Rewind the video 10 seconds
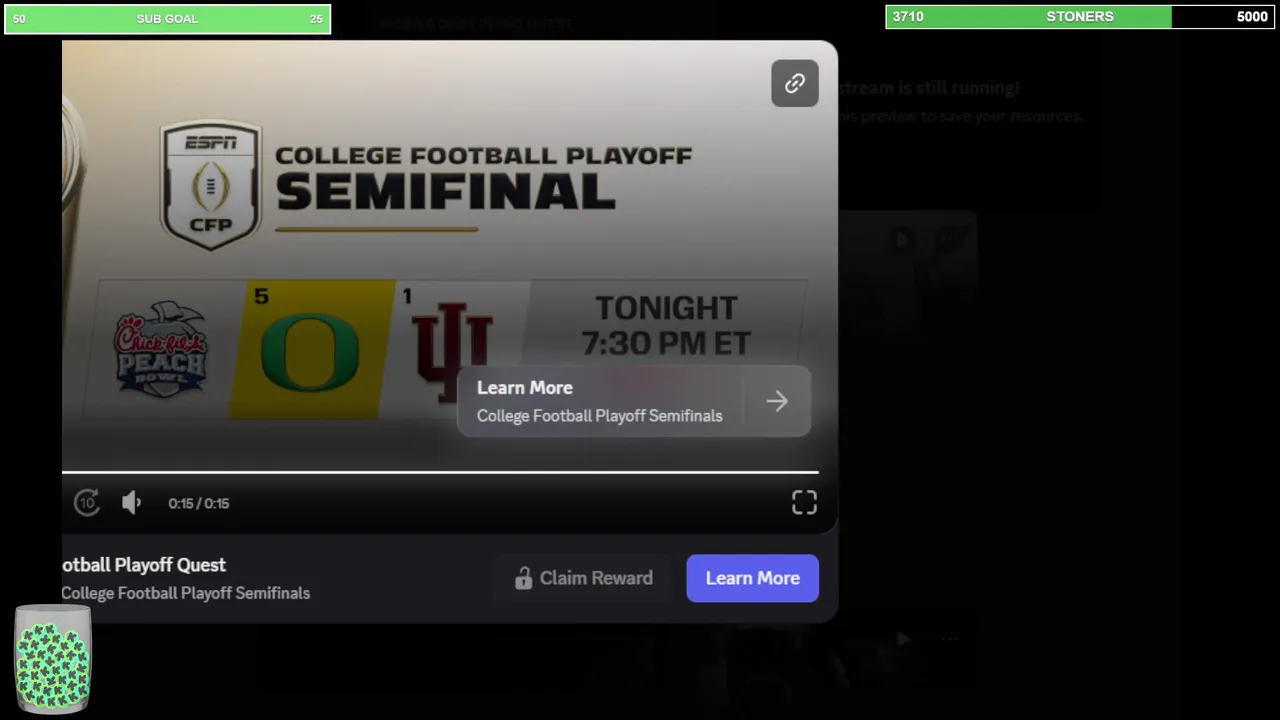 tap(87, 503)
